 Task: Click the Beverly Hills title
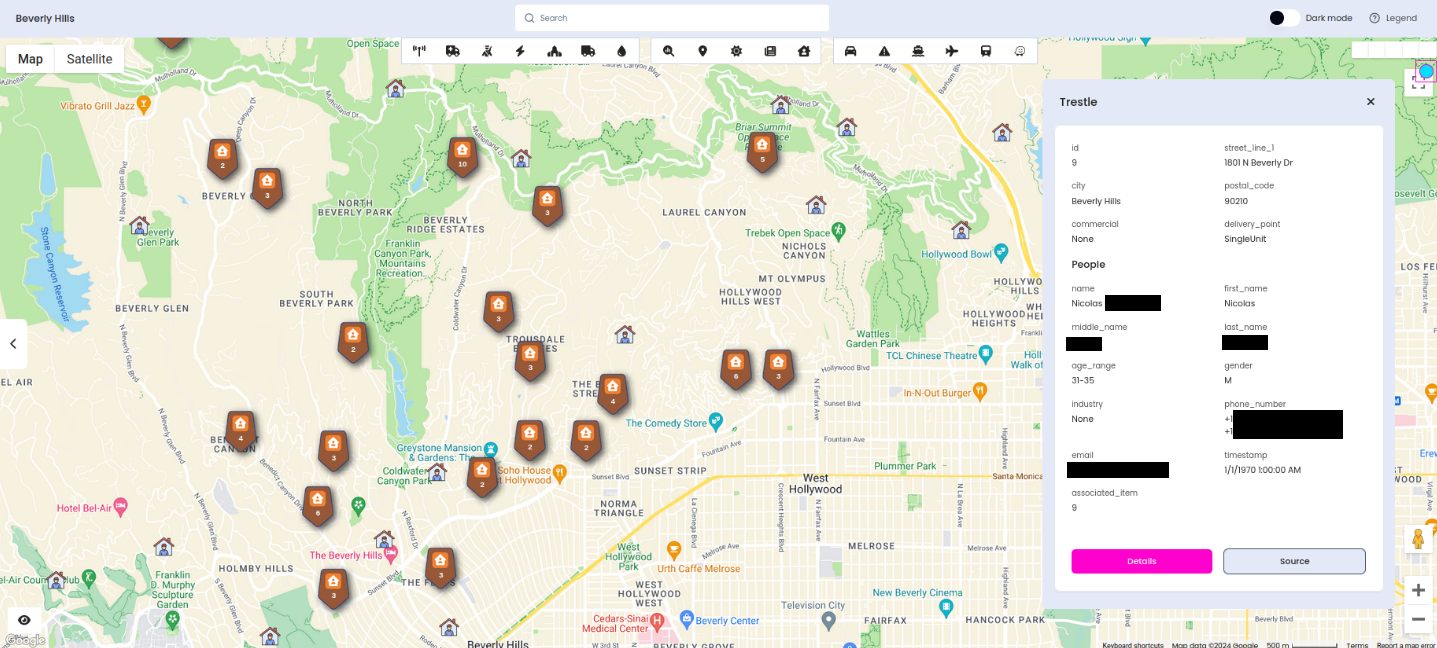(x=45, y=18)
